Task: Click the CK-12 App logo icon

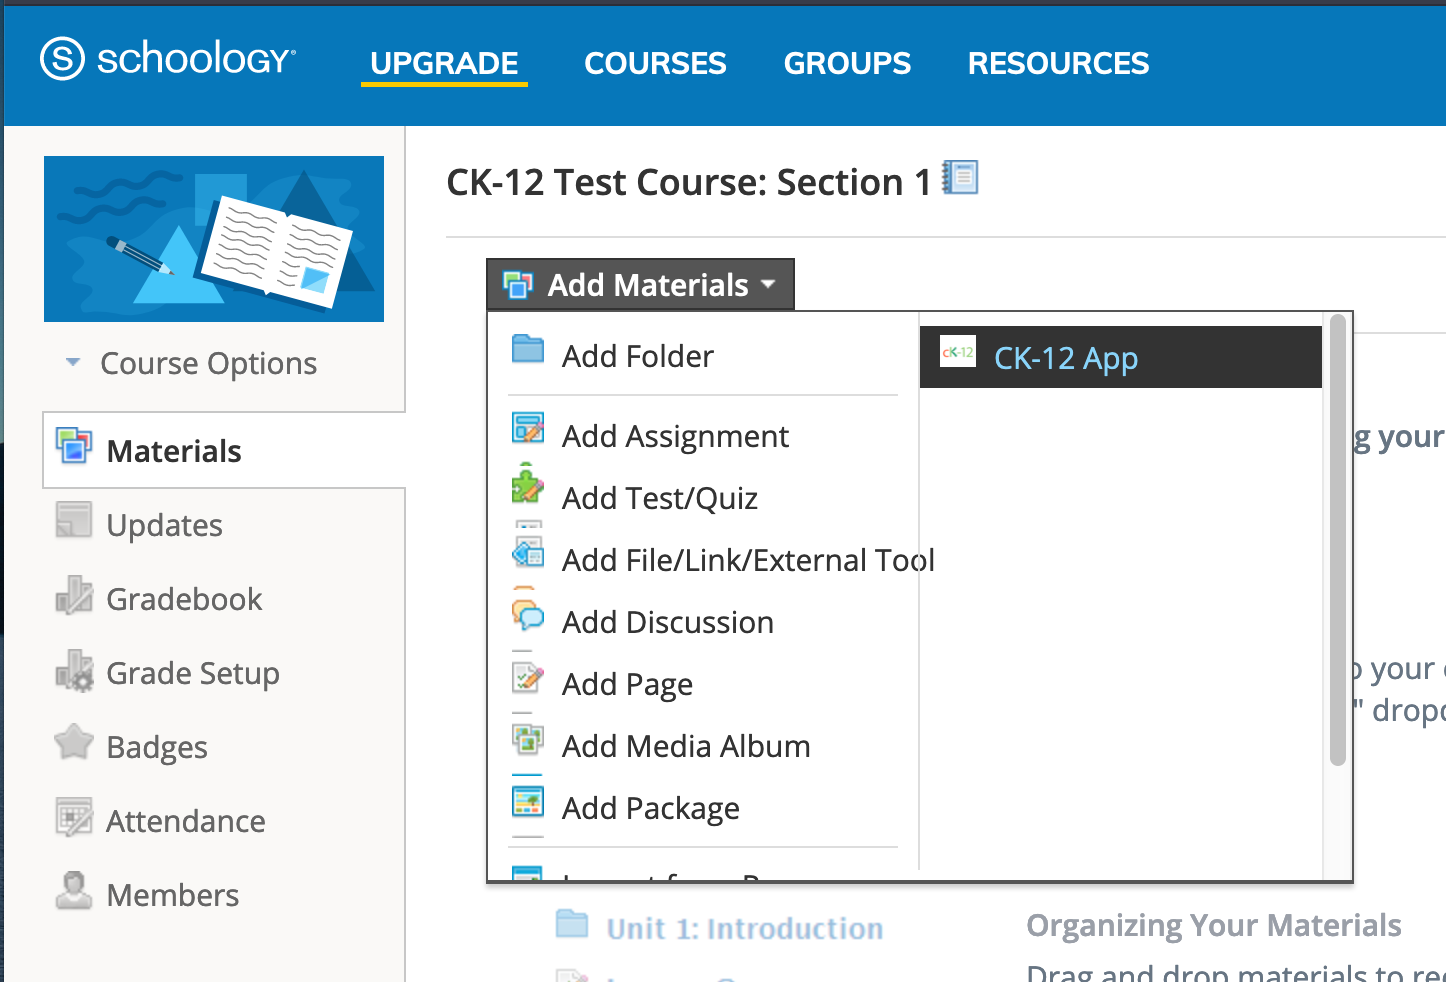Action: pos(957,352)
